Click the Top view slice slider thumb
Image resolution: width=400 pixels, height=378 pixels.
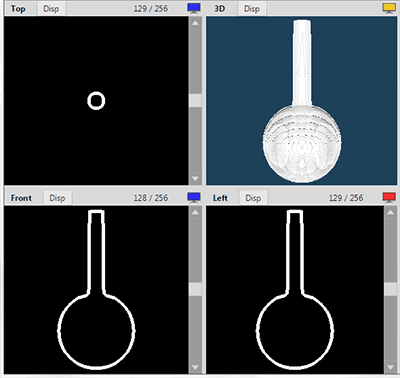(195, 101)
